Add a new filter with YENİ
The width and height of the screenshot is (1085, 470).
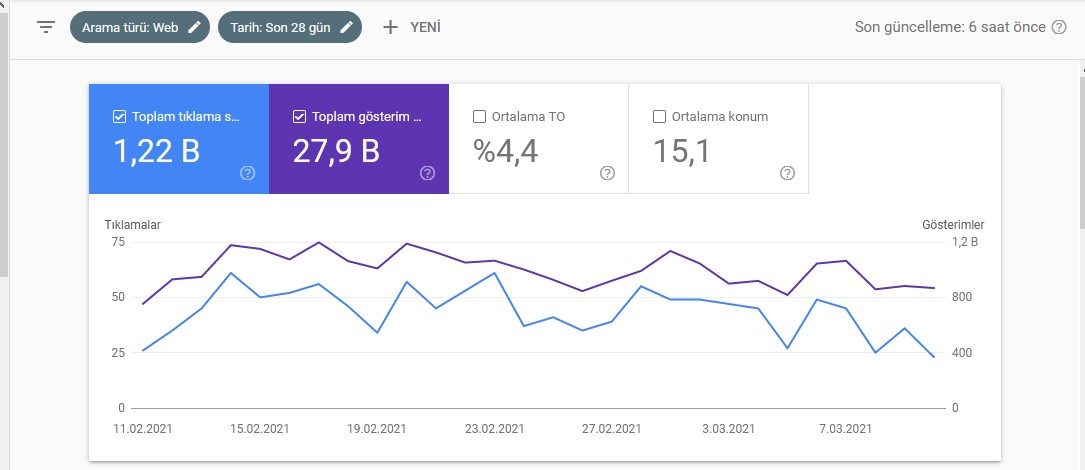pos(412,28)
